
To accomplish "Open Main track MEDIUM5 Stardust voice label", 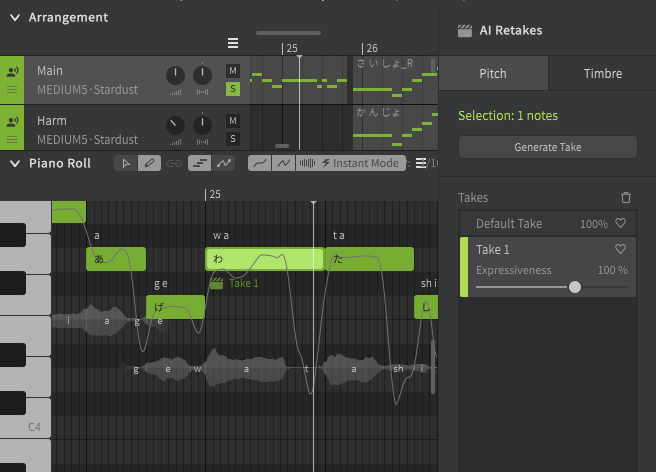I will [87, 90].
